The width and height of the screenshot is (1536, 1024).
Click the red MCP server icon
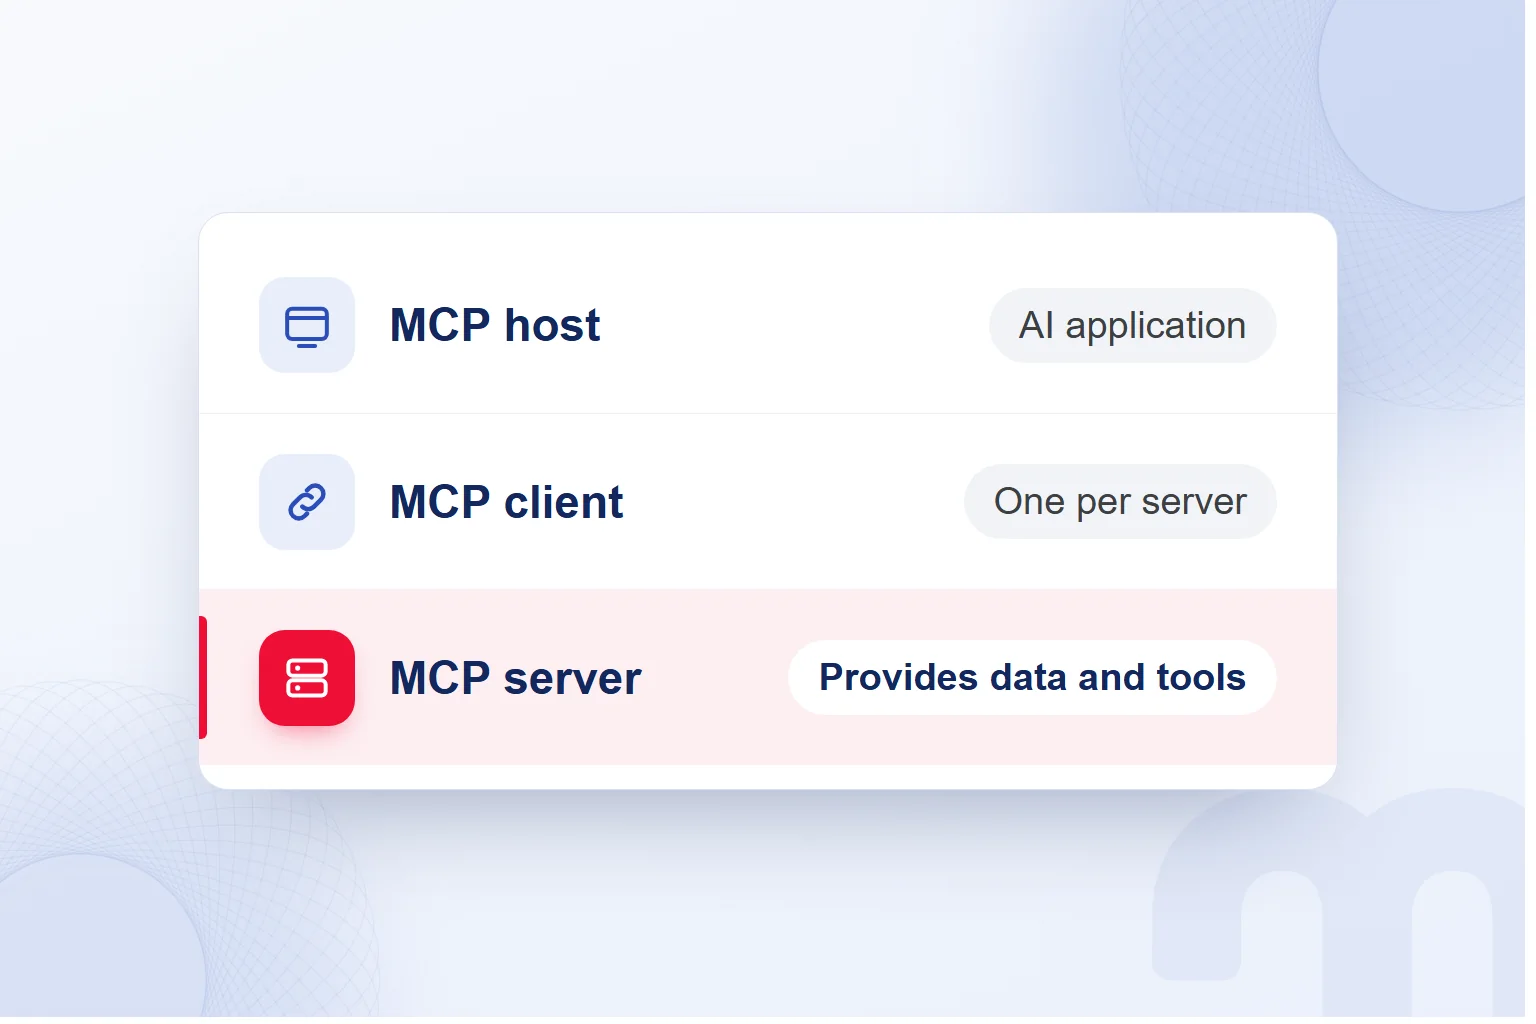click(307, 678)
